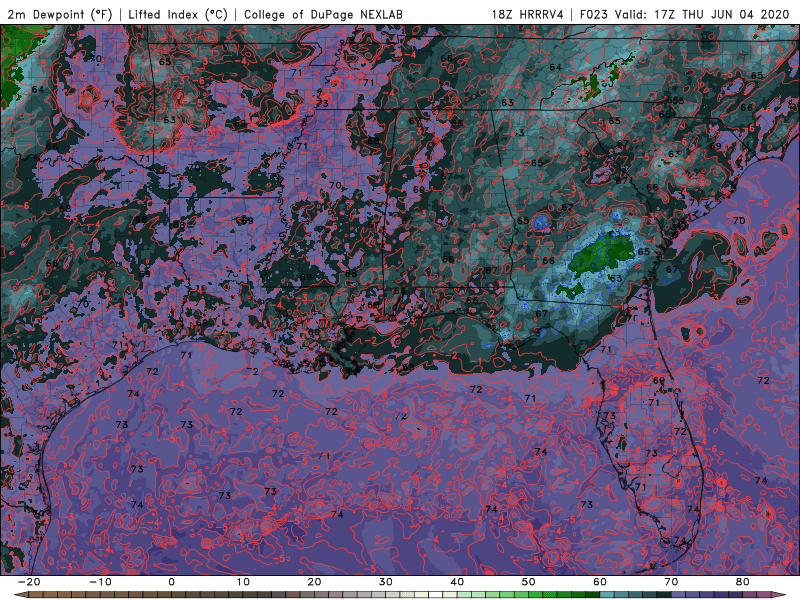The width and height of the screenshot is (800, 600).
Task: Click the '20' label on the color scale
Action: [x=314, y=582]
